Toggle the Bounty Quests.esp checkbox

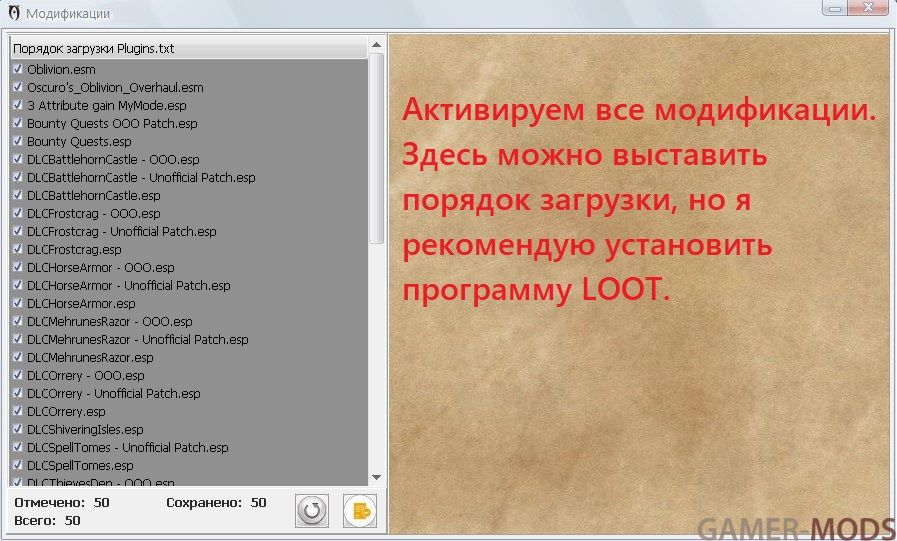(18, 141)
